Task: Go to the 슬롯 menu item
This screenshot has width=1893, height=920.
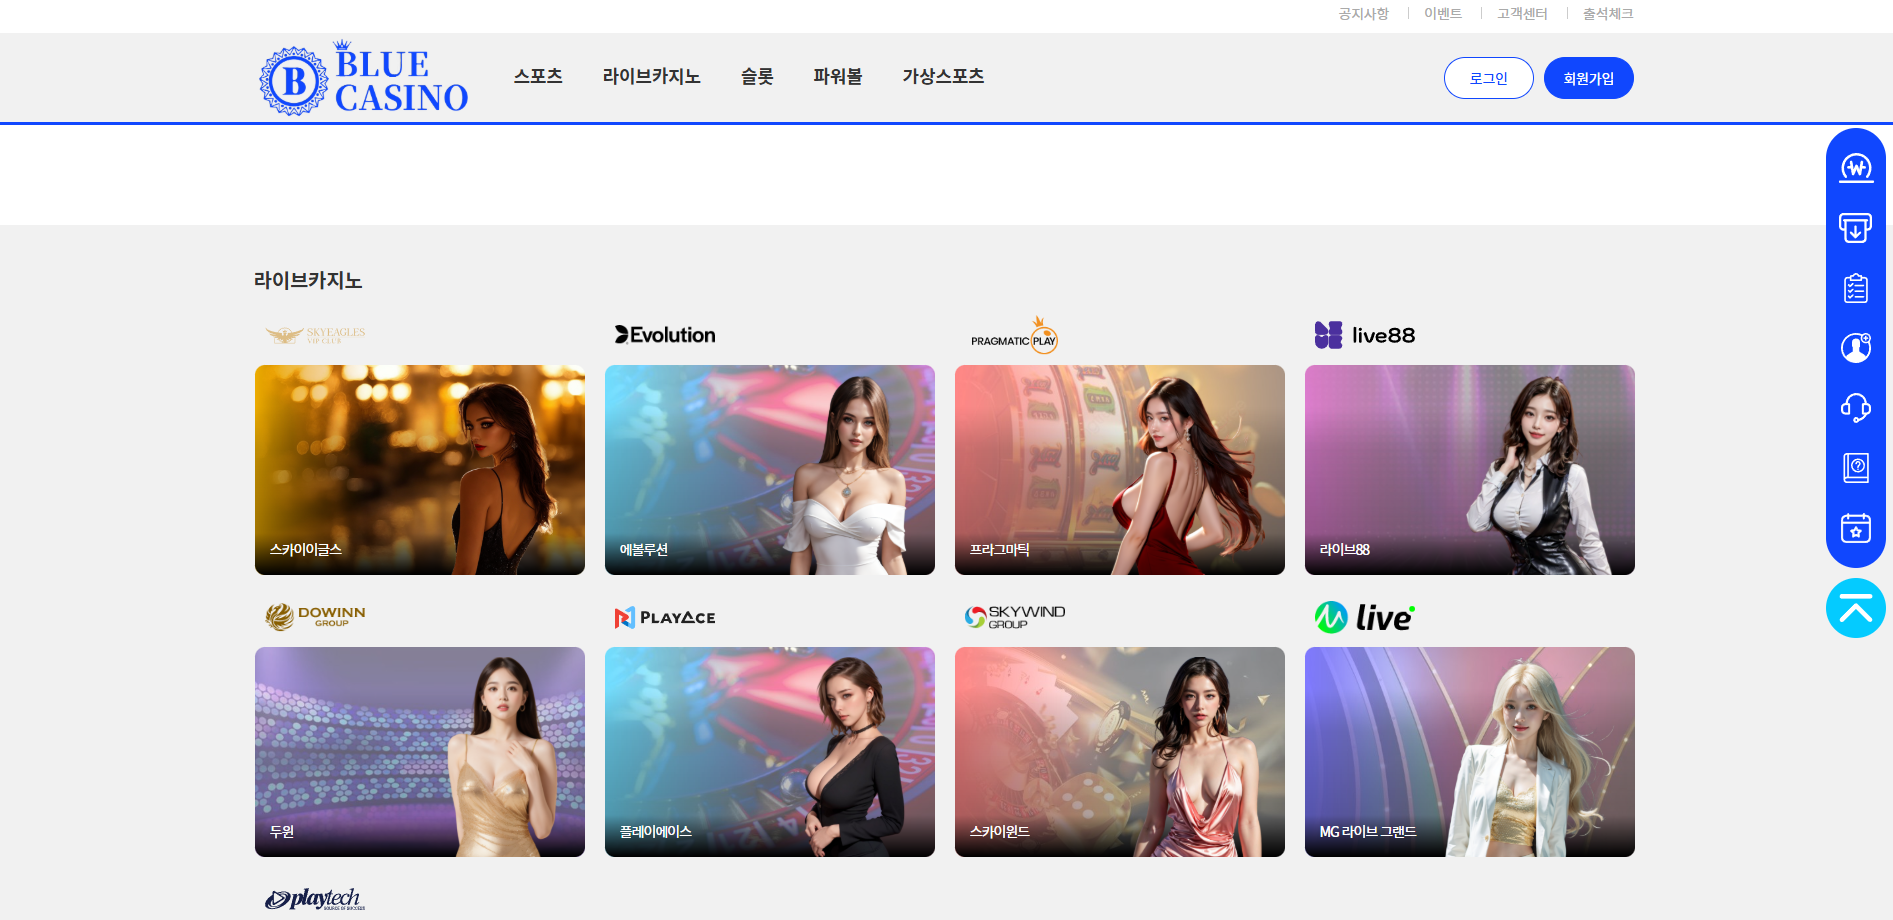Action: click(757, 77)
